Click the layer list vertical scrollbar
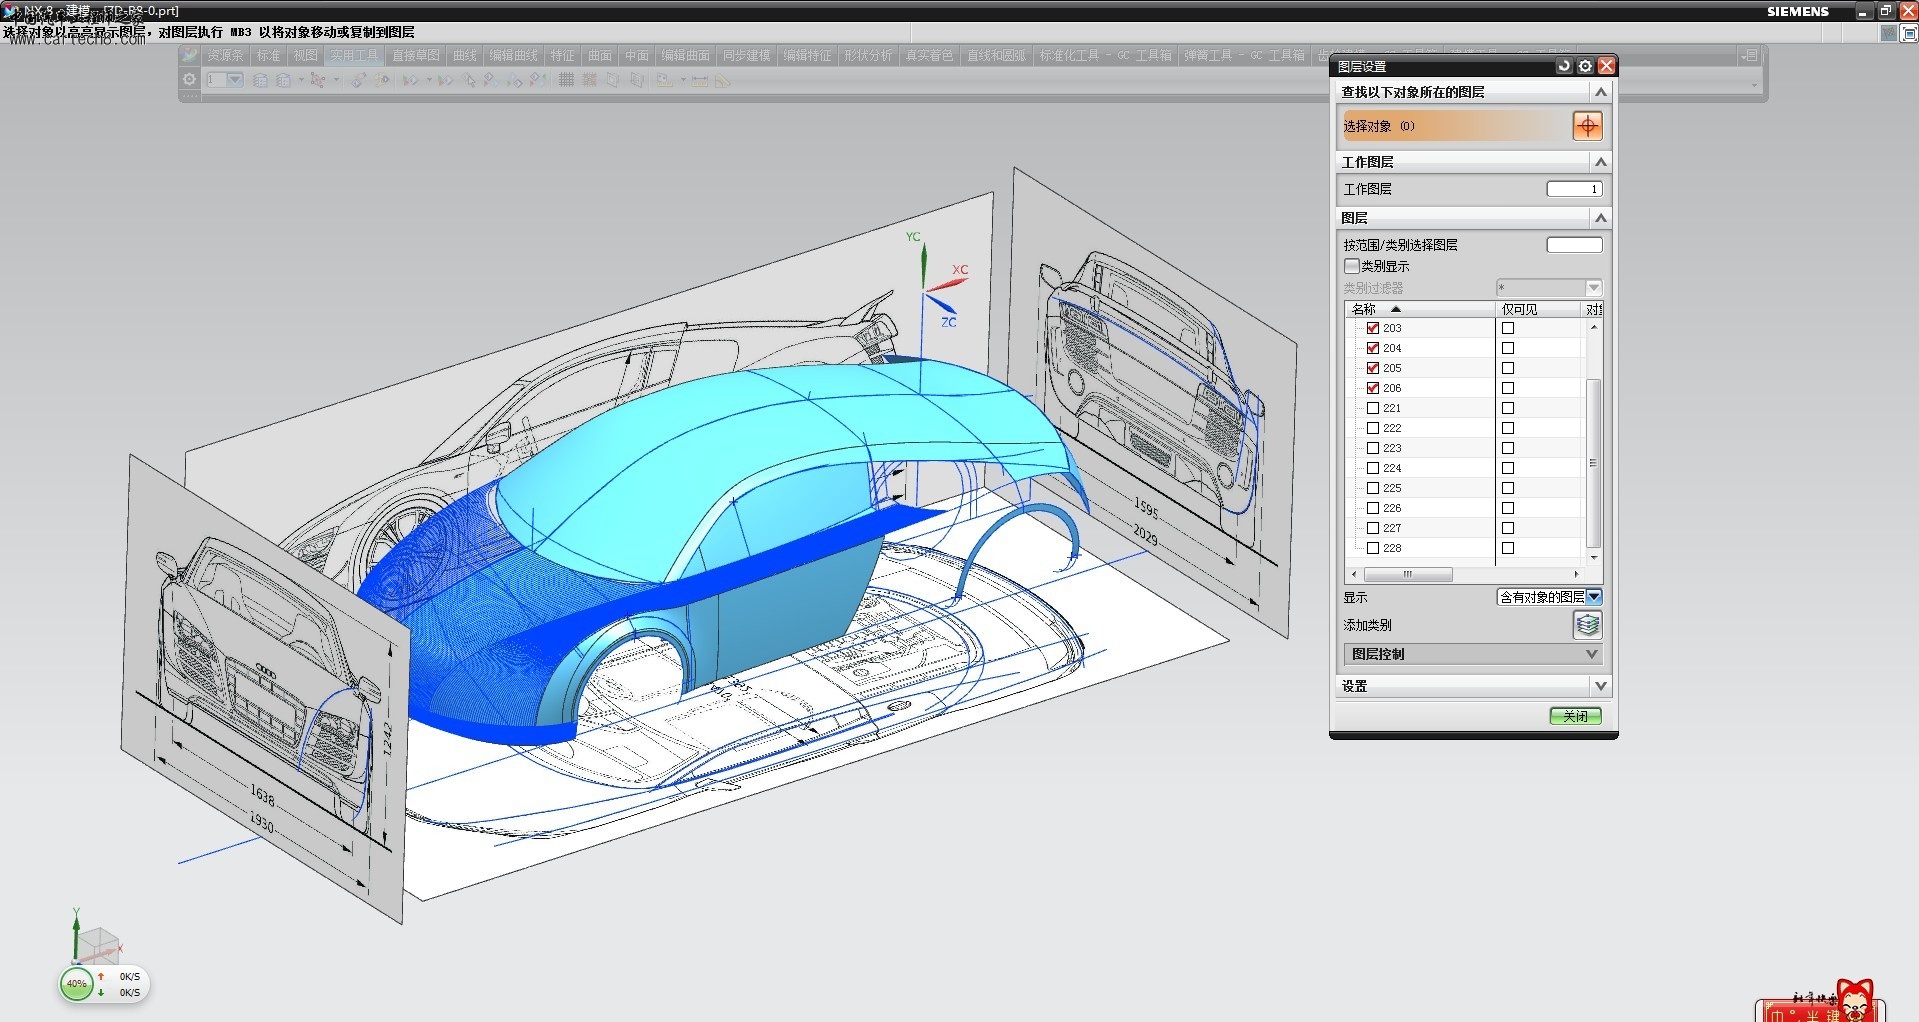The width and height of the screenshot is (1919, 1022). (x=1594, y=462)
